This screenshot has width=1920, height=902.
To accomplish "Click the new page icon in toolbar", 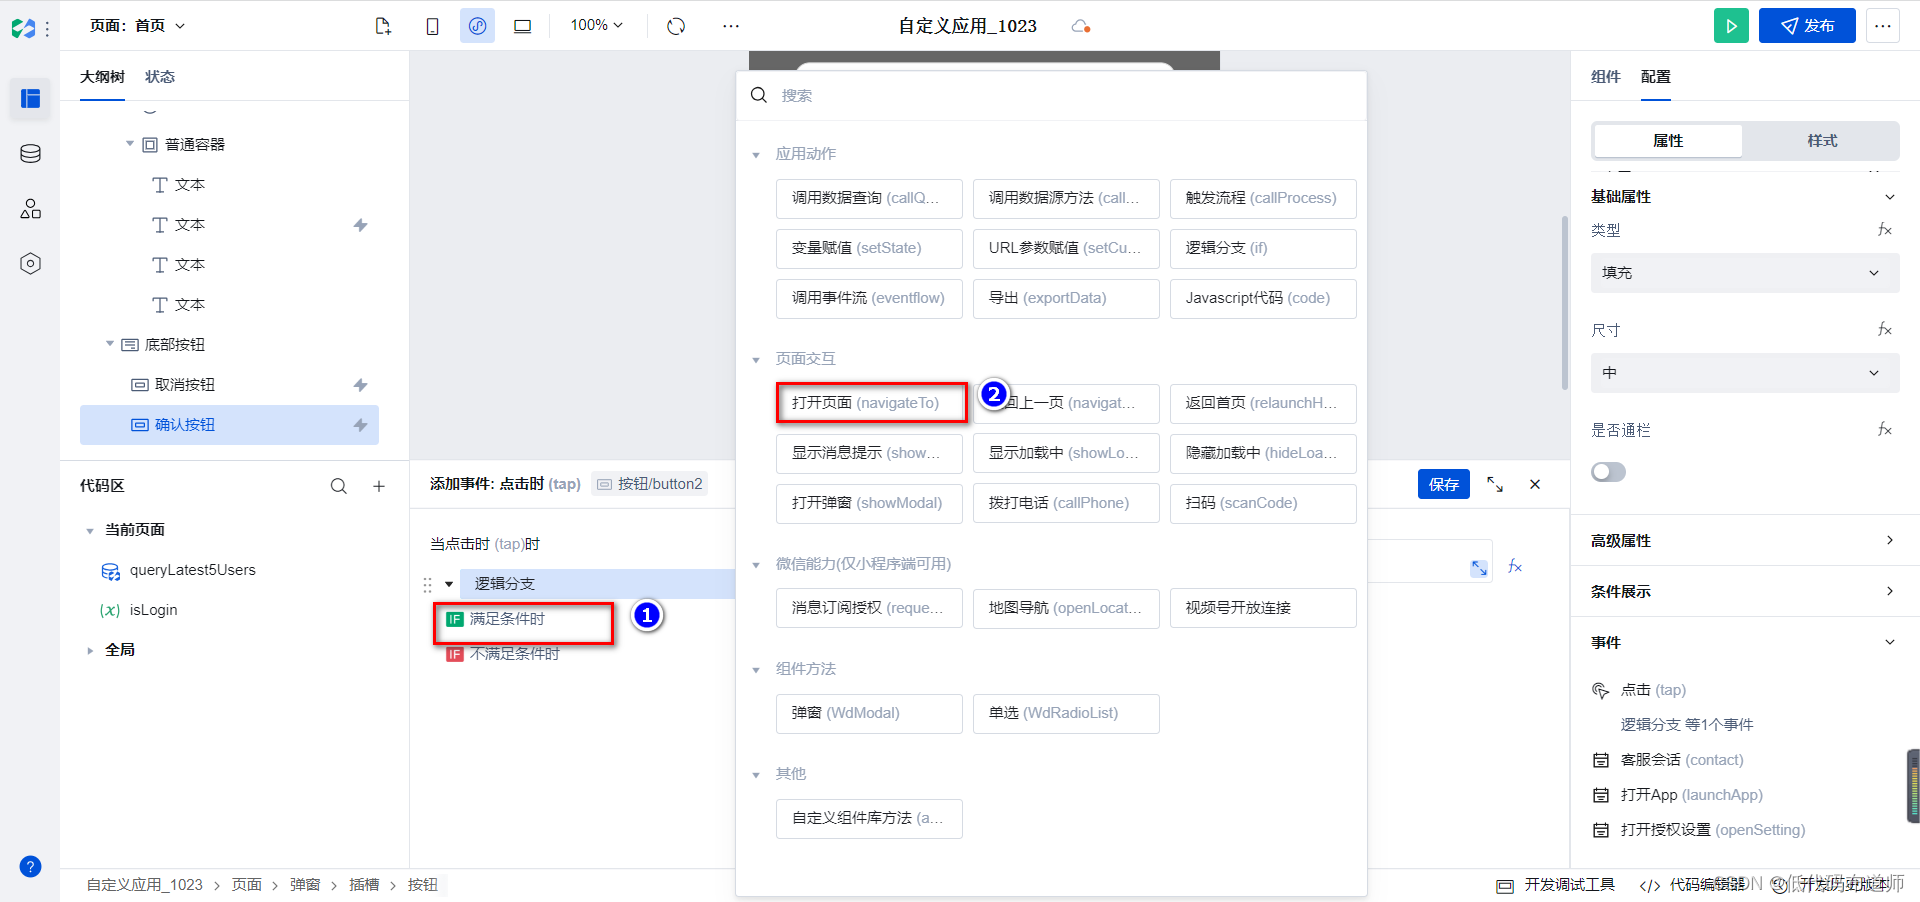I will [383, 26].
